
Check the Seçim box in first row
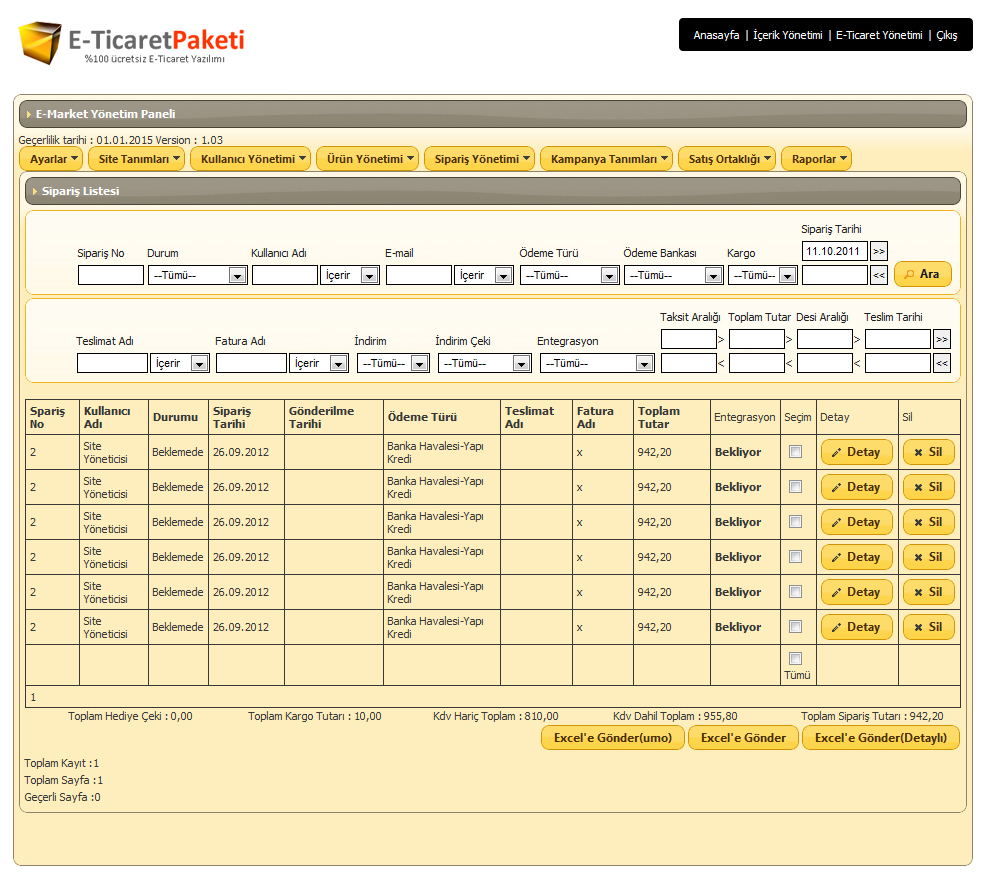[x=795, y=452]
